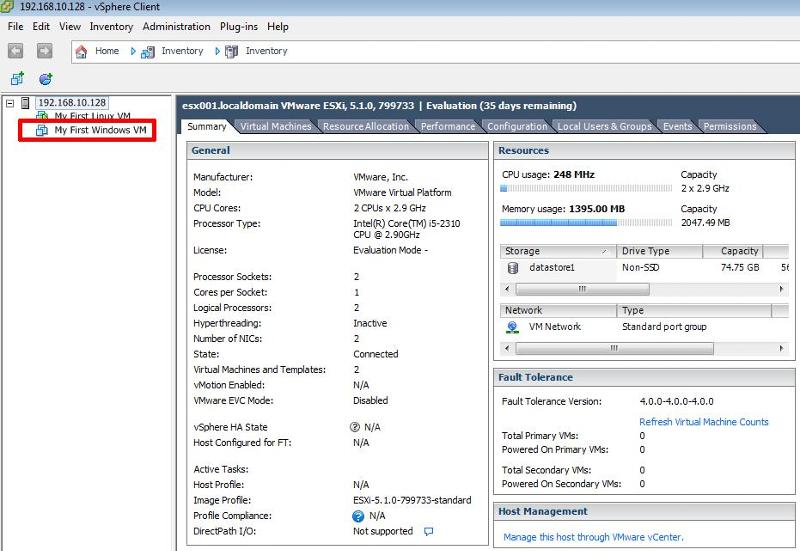Click the Drive Type column header
The width and height of the screenshot is (800, 551).
click(659, 251)
